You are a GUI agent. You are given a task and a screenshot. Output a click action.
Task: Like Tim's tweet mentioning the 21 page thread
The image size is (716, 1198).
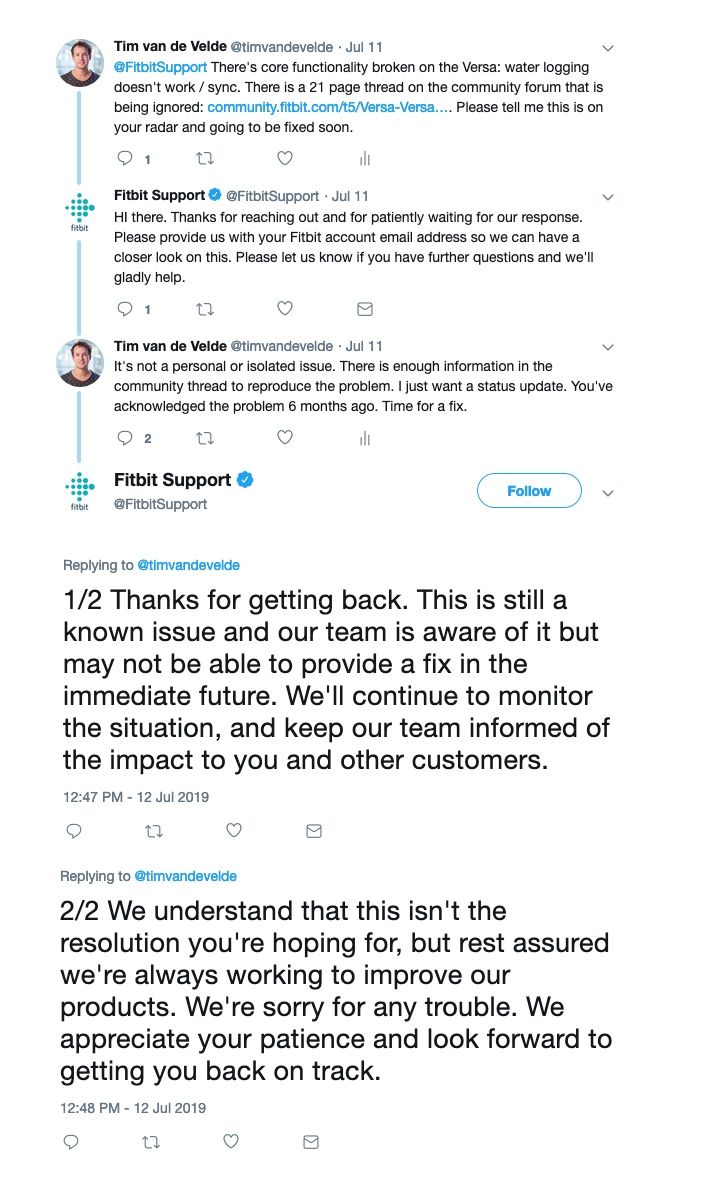(x=284, y=158)
